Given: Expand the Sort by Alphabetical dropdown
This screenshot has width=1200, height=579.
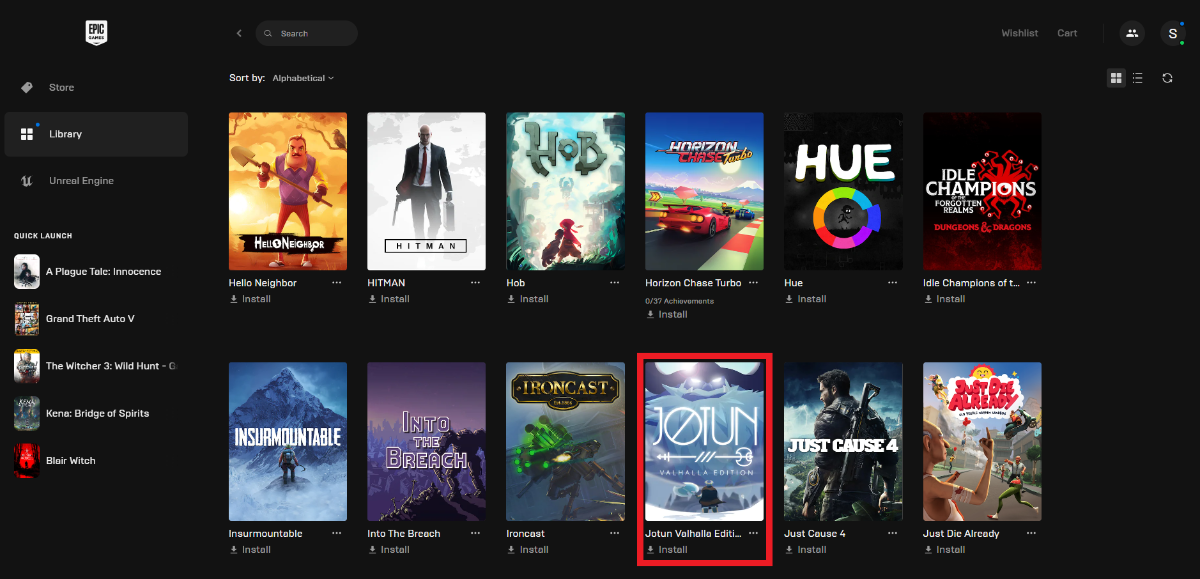Looking at the screenshot, I should coord(303,78).
